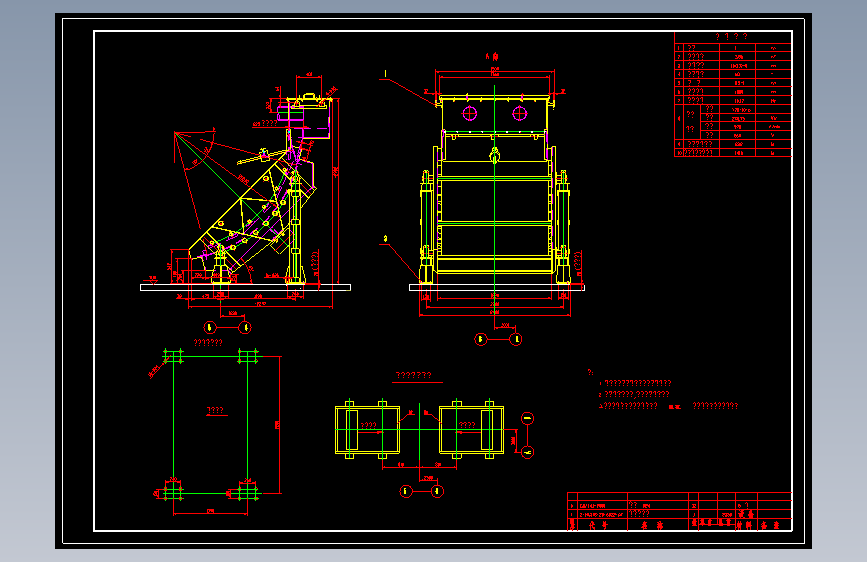The height and width of the screenshot is (562, 867).
Task: Select the ground baseplate under the front view
Action: point(497,288)
